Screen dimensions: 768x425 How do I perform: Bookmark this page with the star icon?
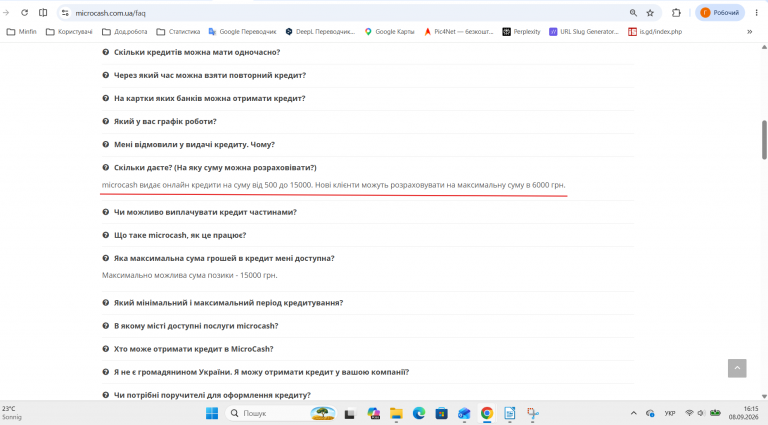(650, 13)
